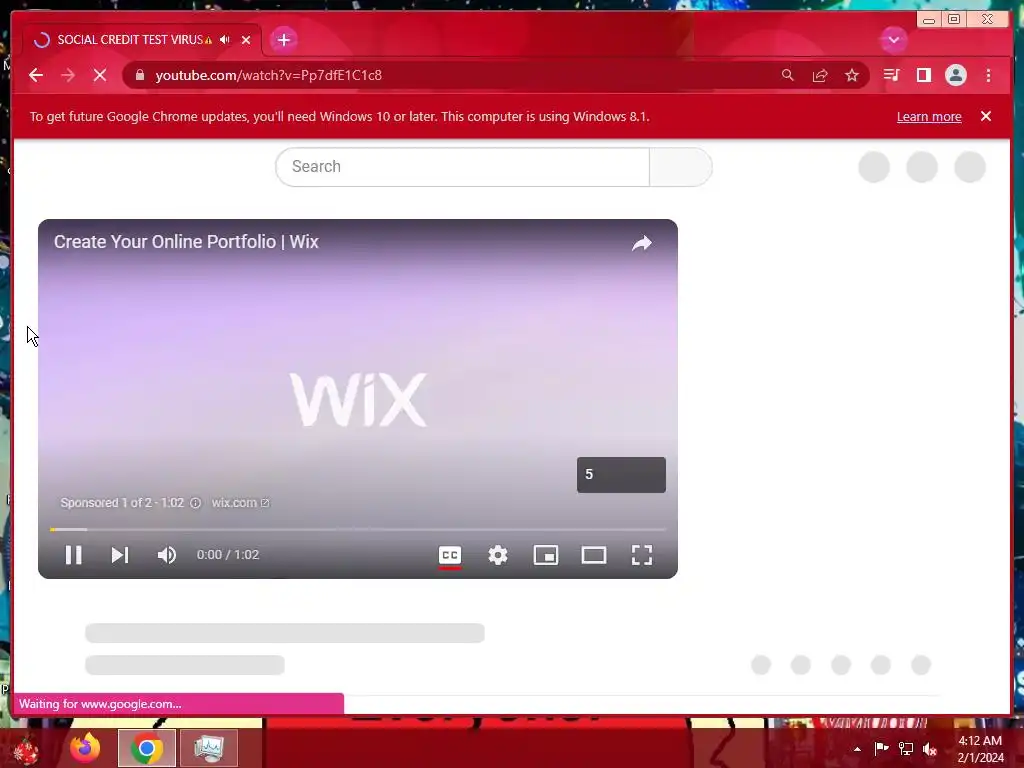Mute the video player volume
1024x768 pixels.
[167, 554]
